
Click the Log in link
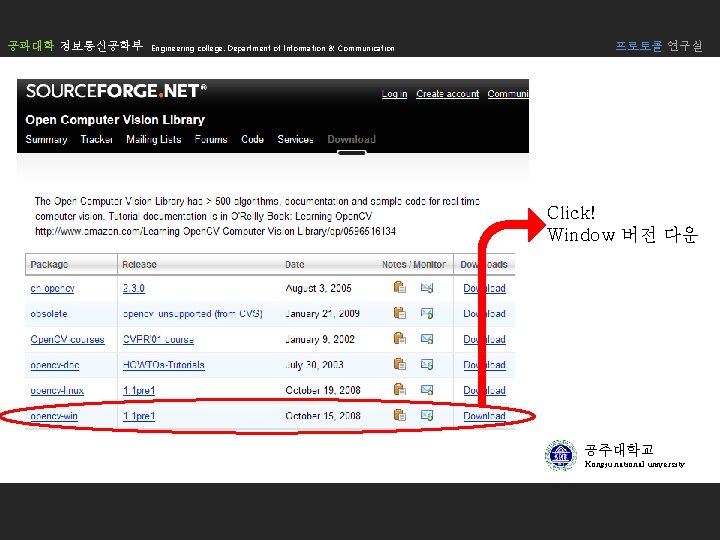point(394,94)
